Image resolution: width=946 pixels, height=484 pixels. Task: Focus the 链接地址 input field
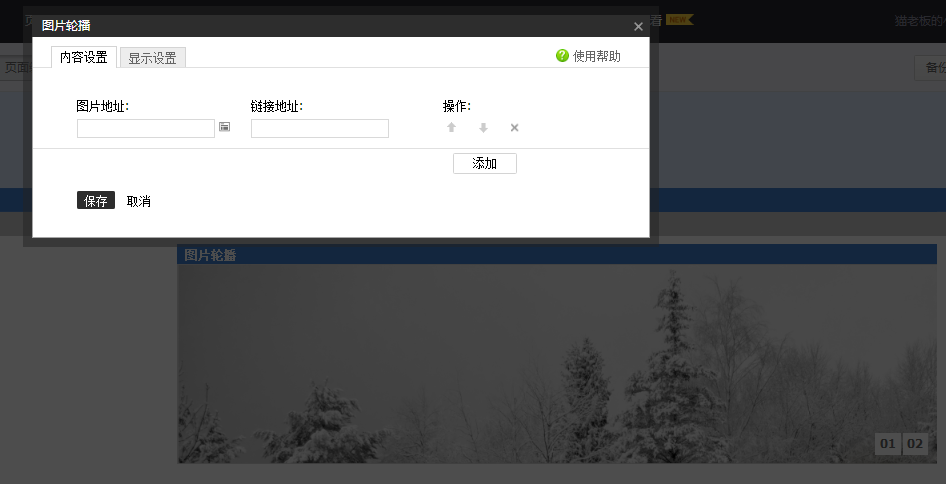[320, 128]
